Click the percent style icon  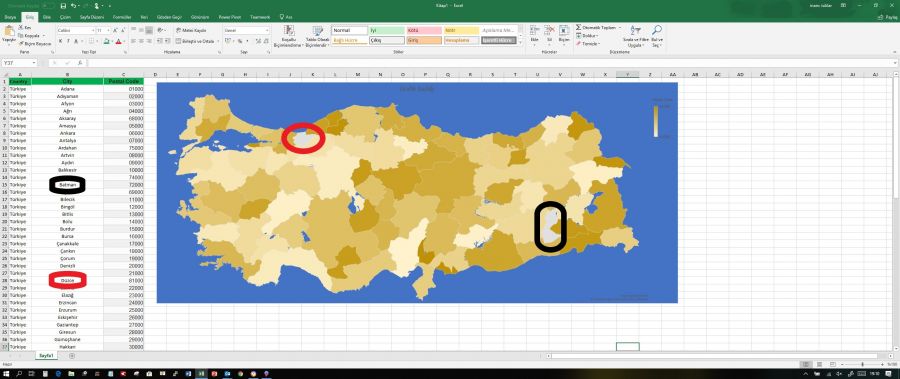tap(239, 41)
